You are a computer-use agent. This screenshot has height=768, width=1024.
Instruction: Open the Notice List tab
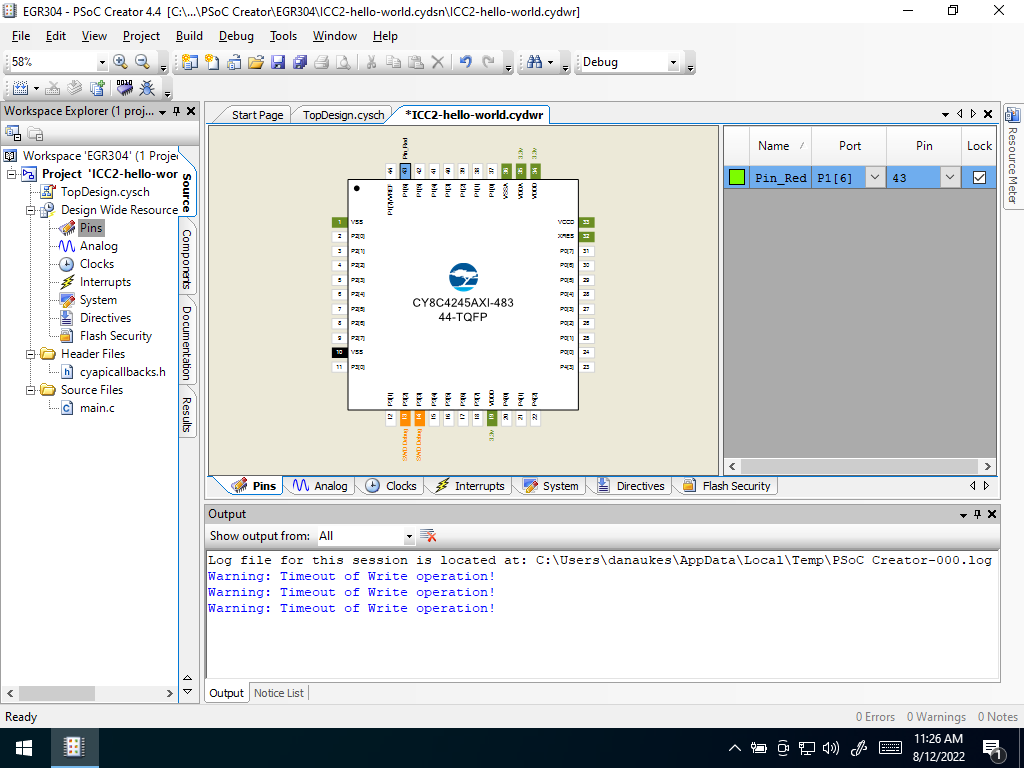[279, 693]
